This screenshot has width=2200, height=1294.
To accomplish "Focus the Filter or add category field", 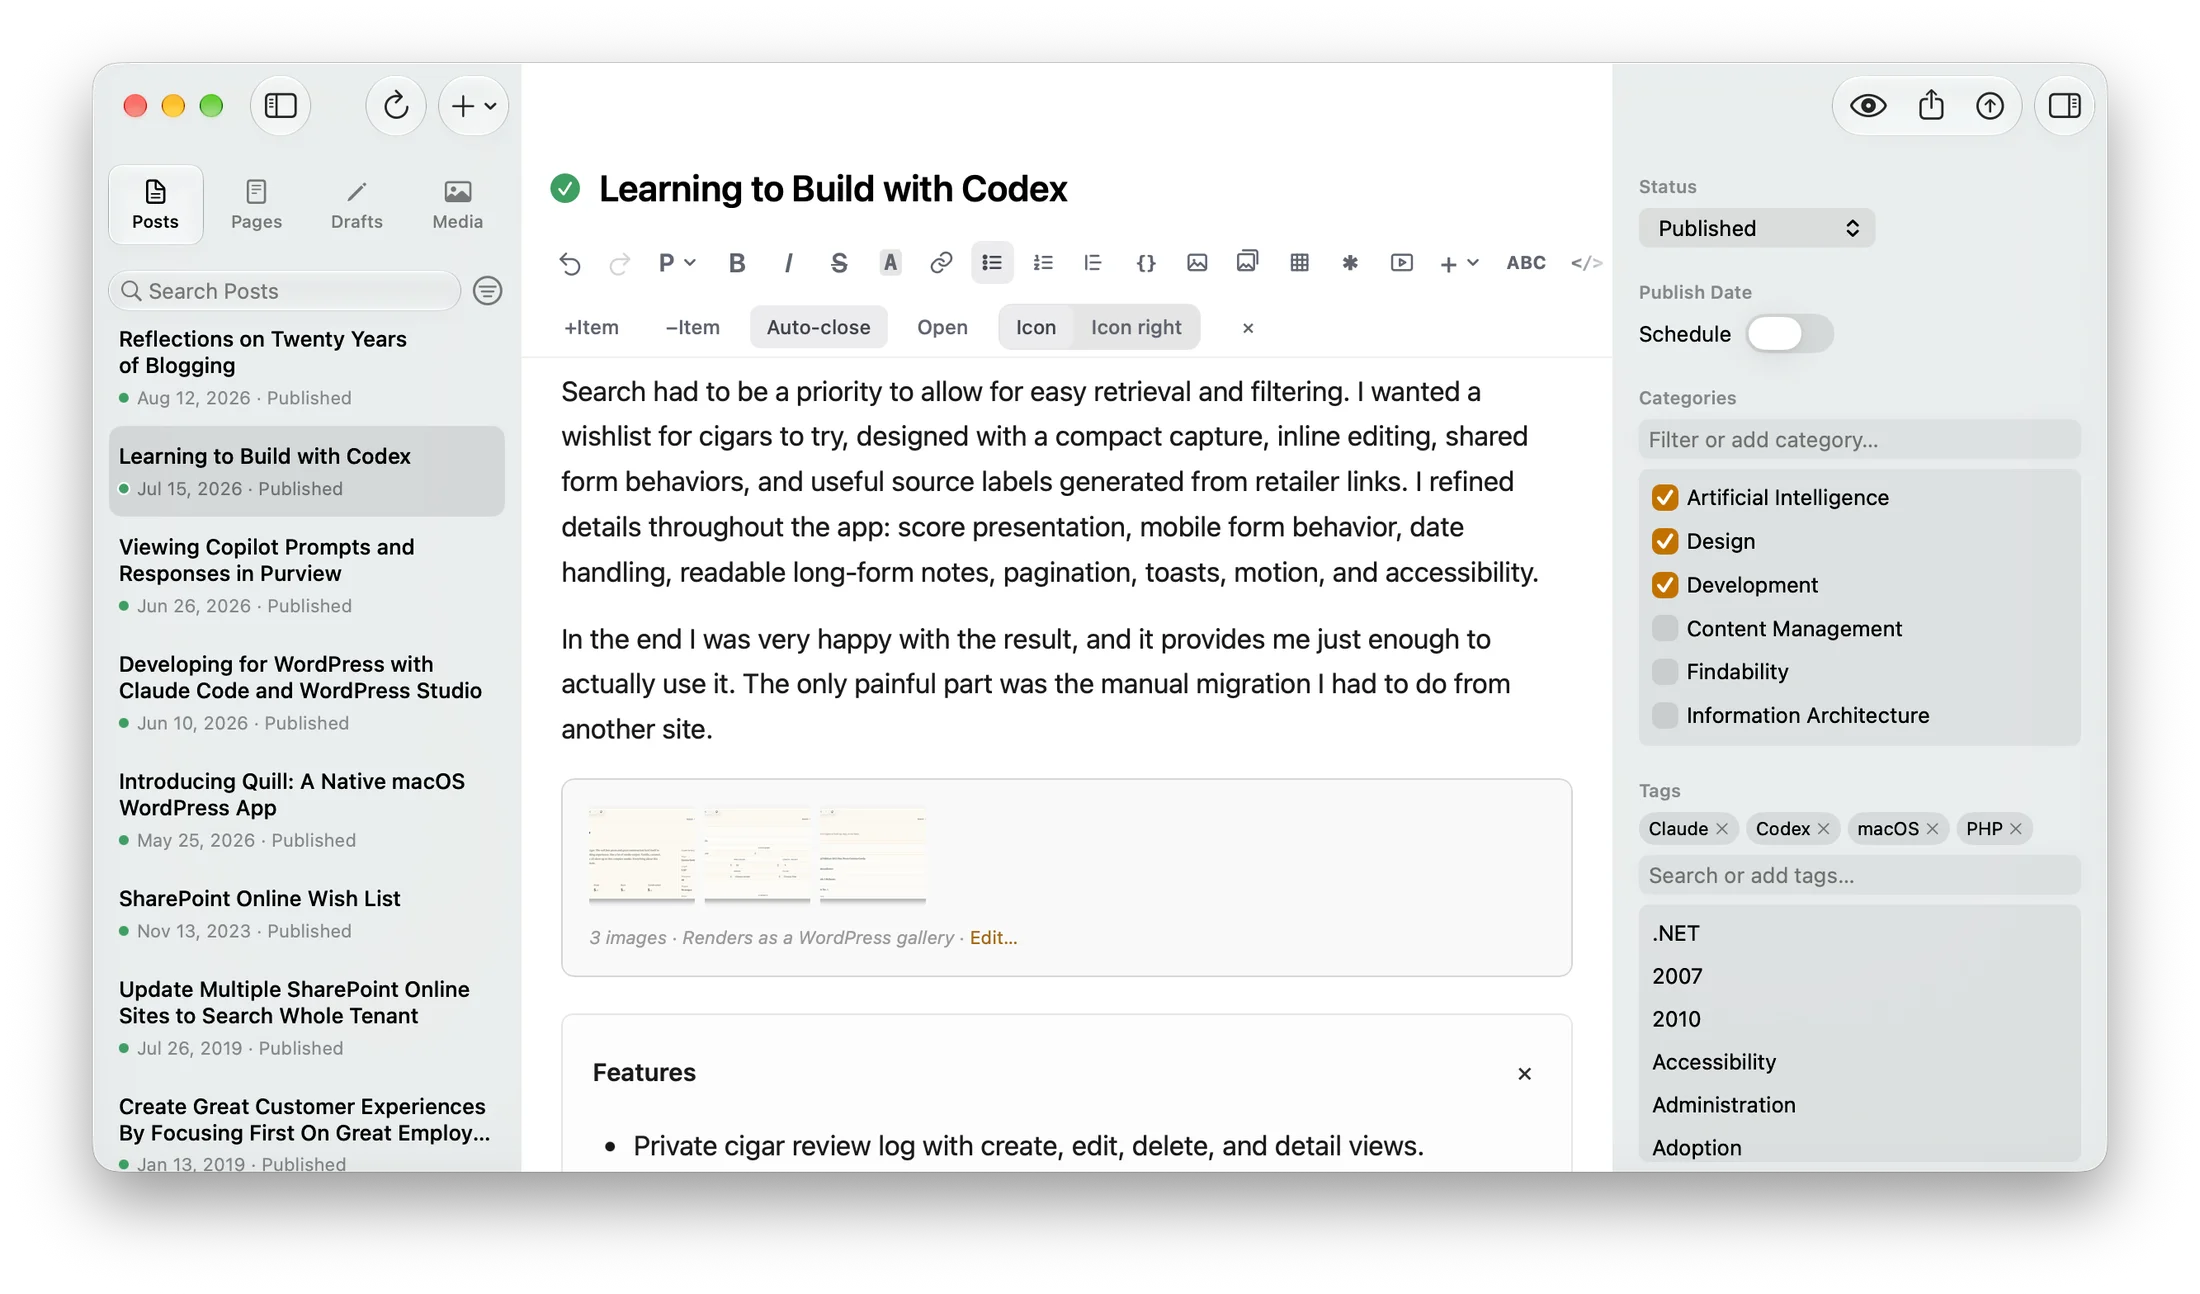I will pos(1859,440).
